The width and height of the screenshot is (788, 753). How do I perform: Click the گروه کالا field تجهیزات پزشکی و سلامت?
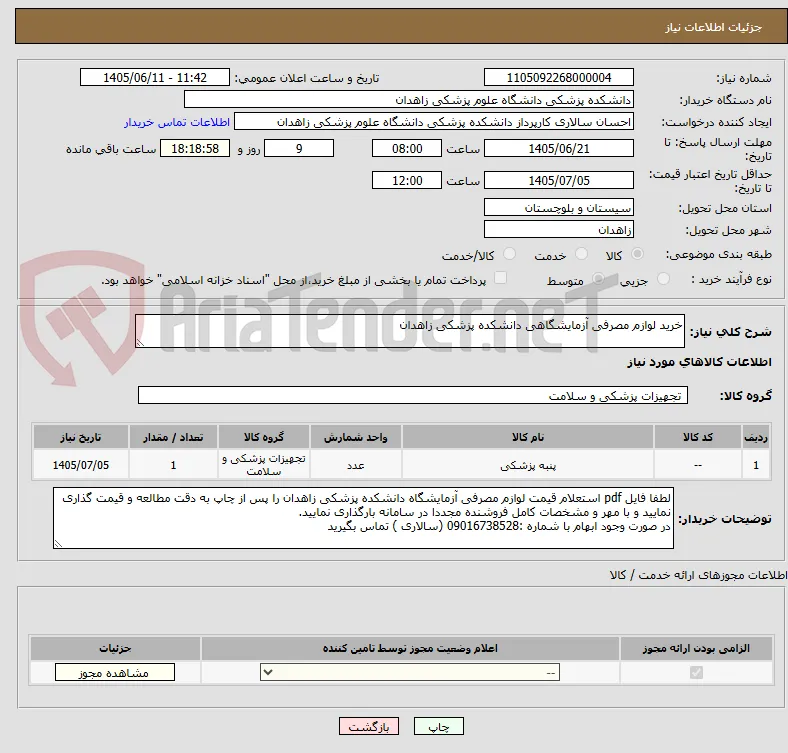[x=413, y=395]
